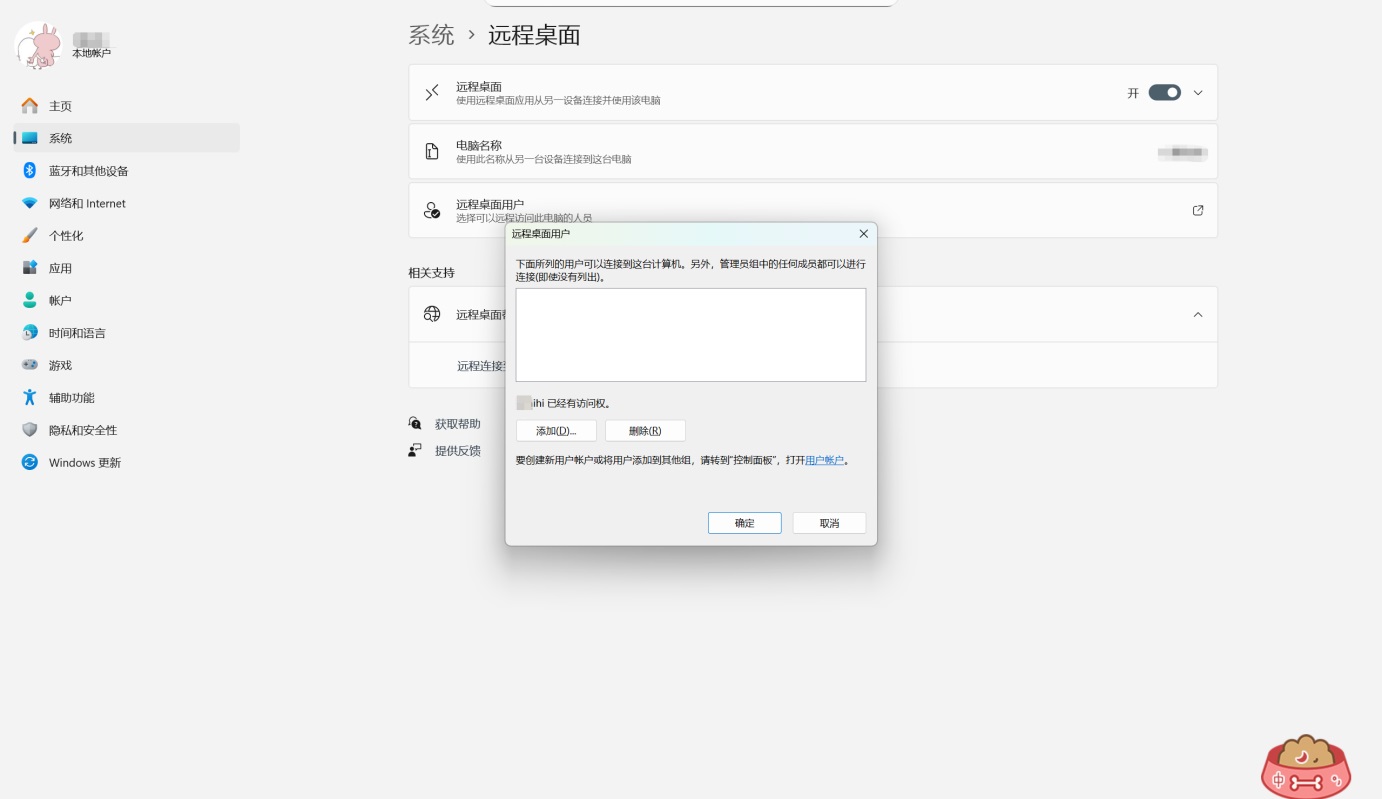Select the empty remote users list box

(x=690, y=334)
